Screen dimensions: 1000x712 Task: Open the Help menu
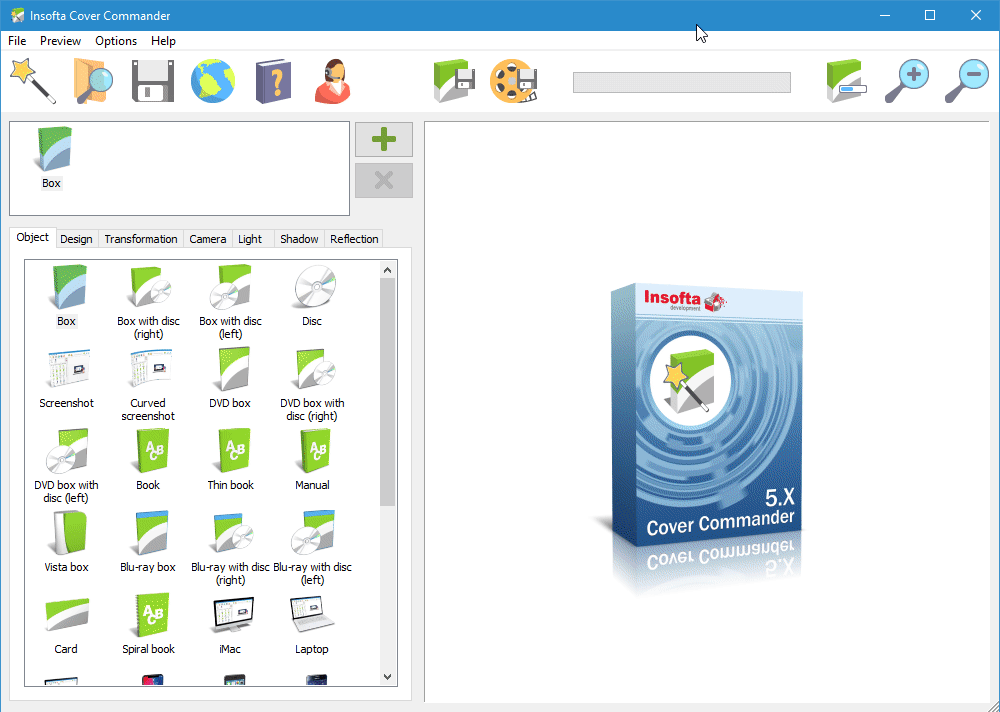click(x=163, y=41)
